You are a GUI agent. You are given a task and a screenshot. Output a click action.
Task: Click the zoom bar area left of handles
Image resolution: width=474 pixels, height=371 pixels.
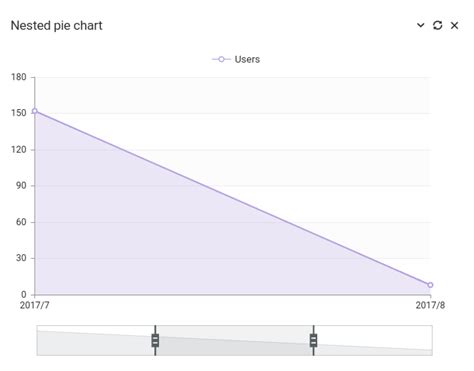pos(94,340)
